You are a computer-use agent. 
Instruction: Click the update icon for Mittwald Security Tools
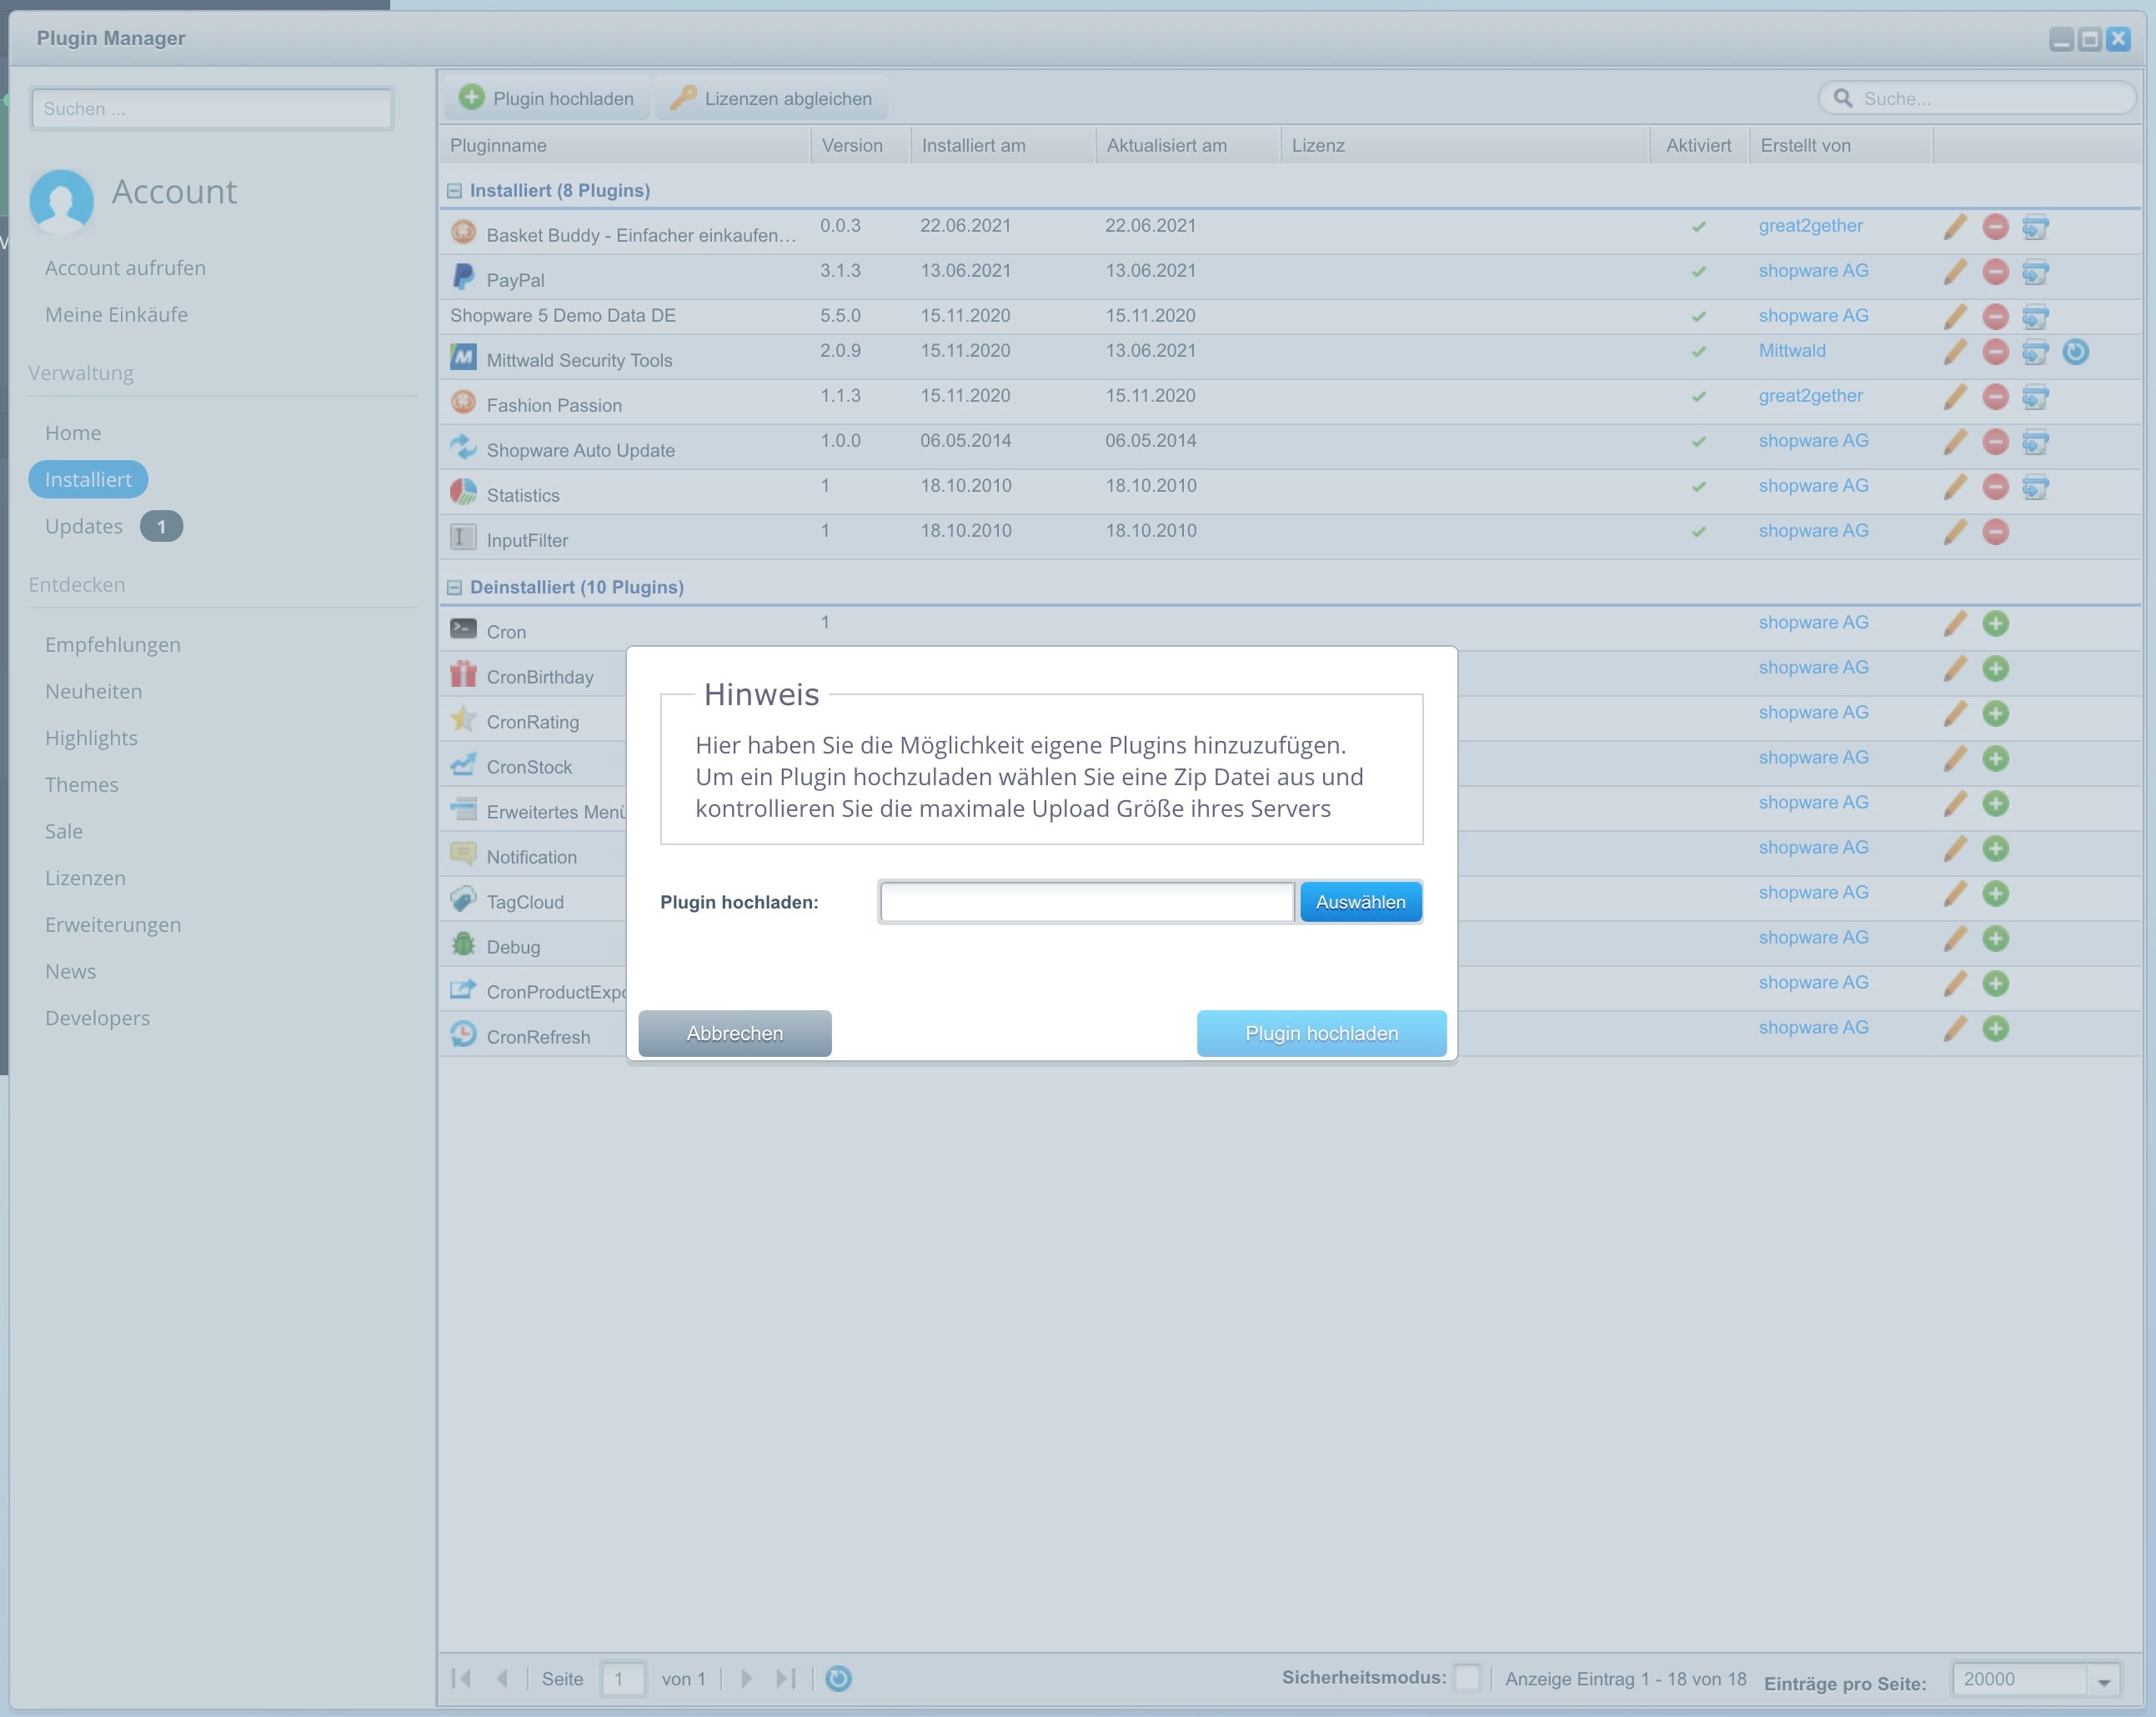coord(2075,352)
